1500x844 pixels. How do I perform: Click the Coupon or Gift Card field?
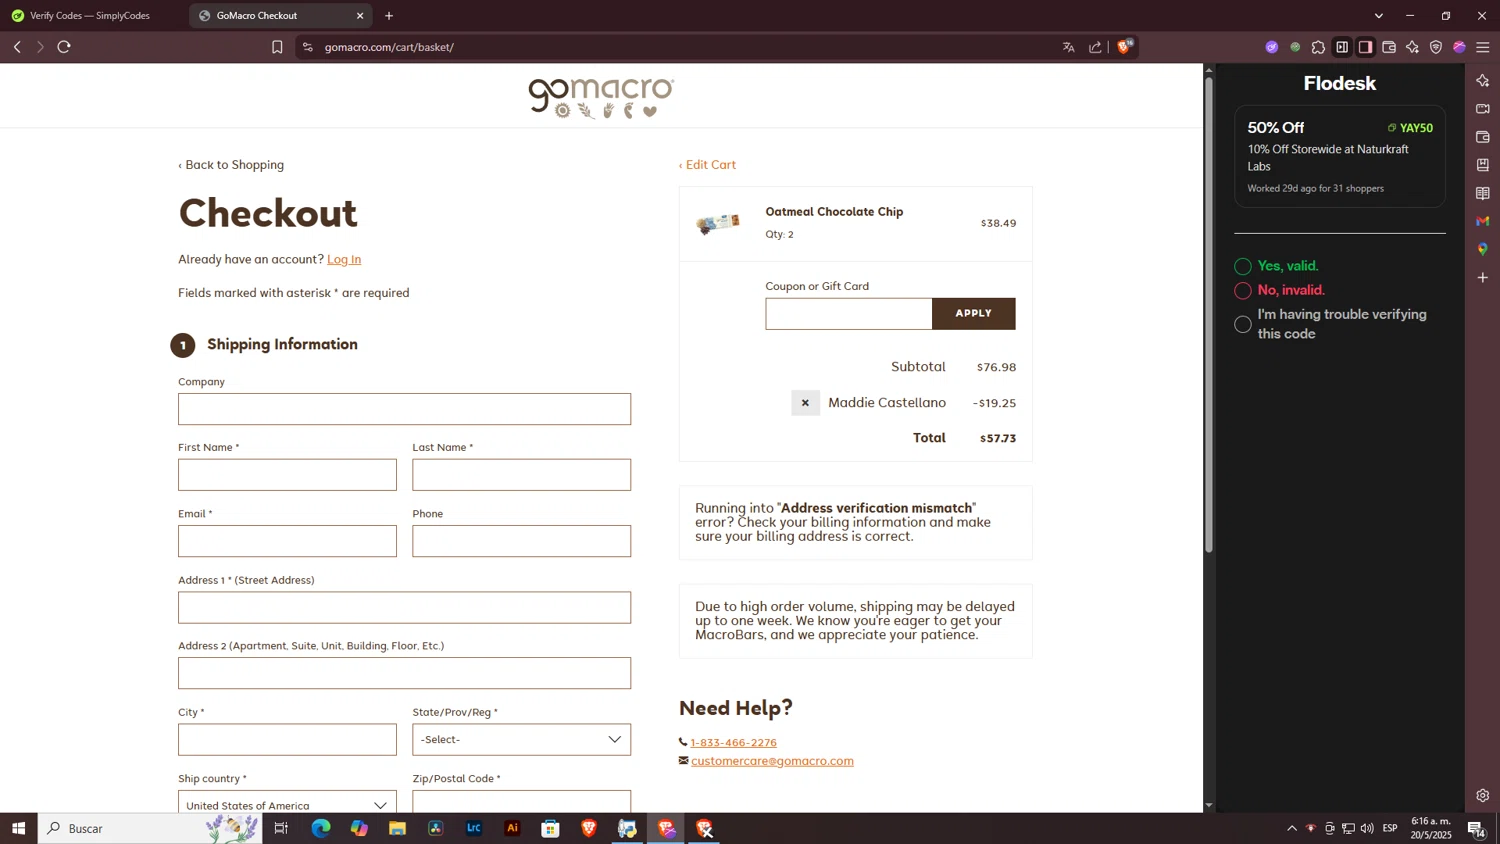click(848, 313)
